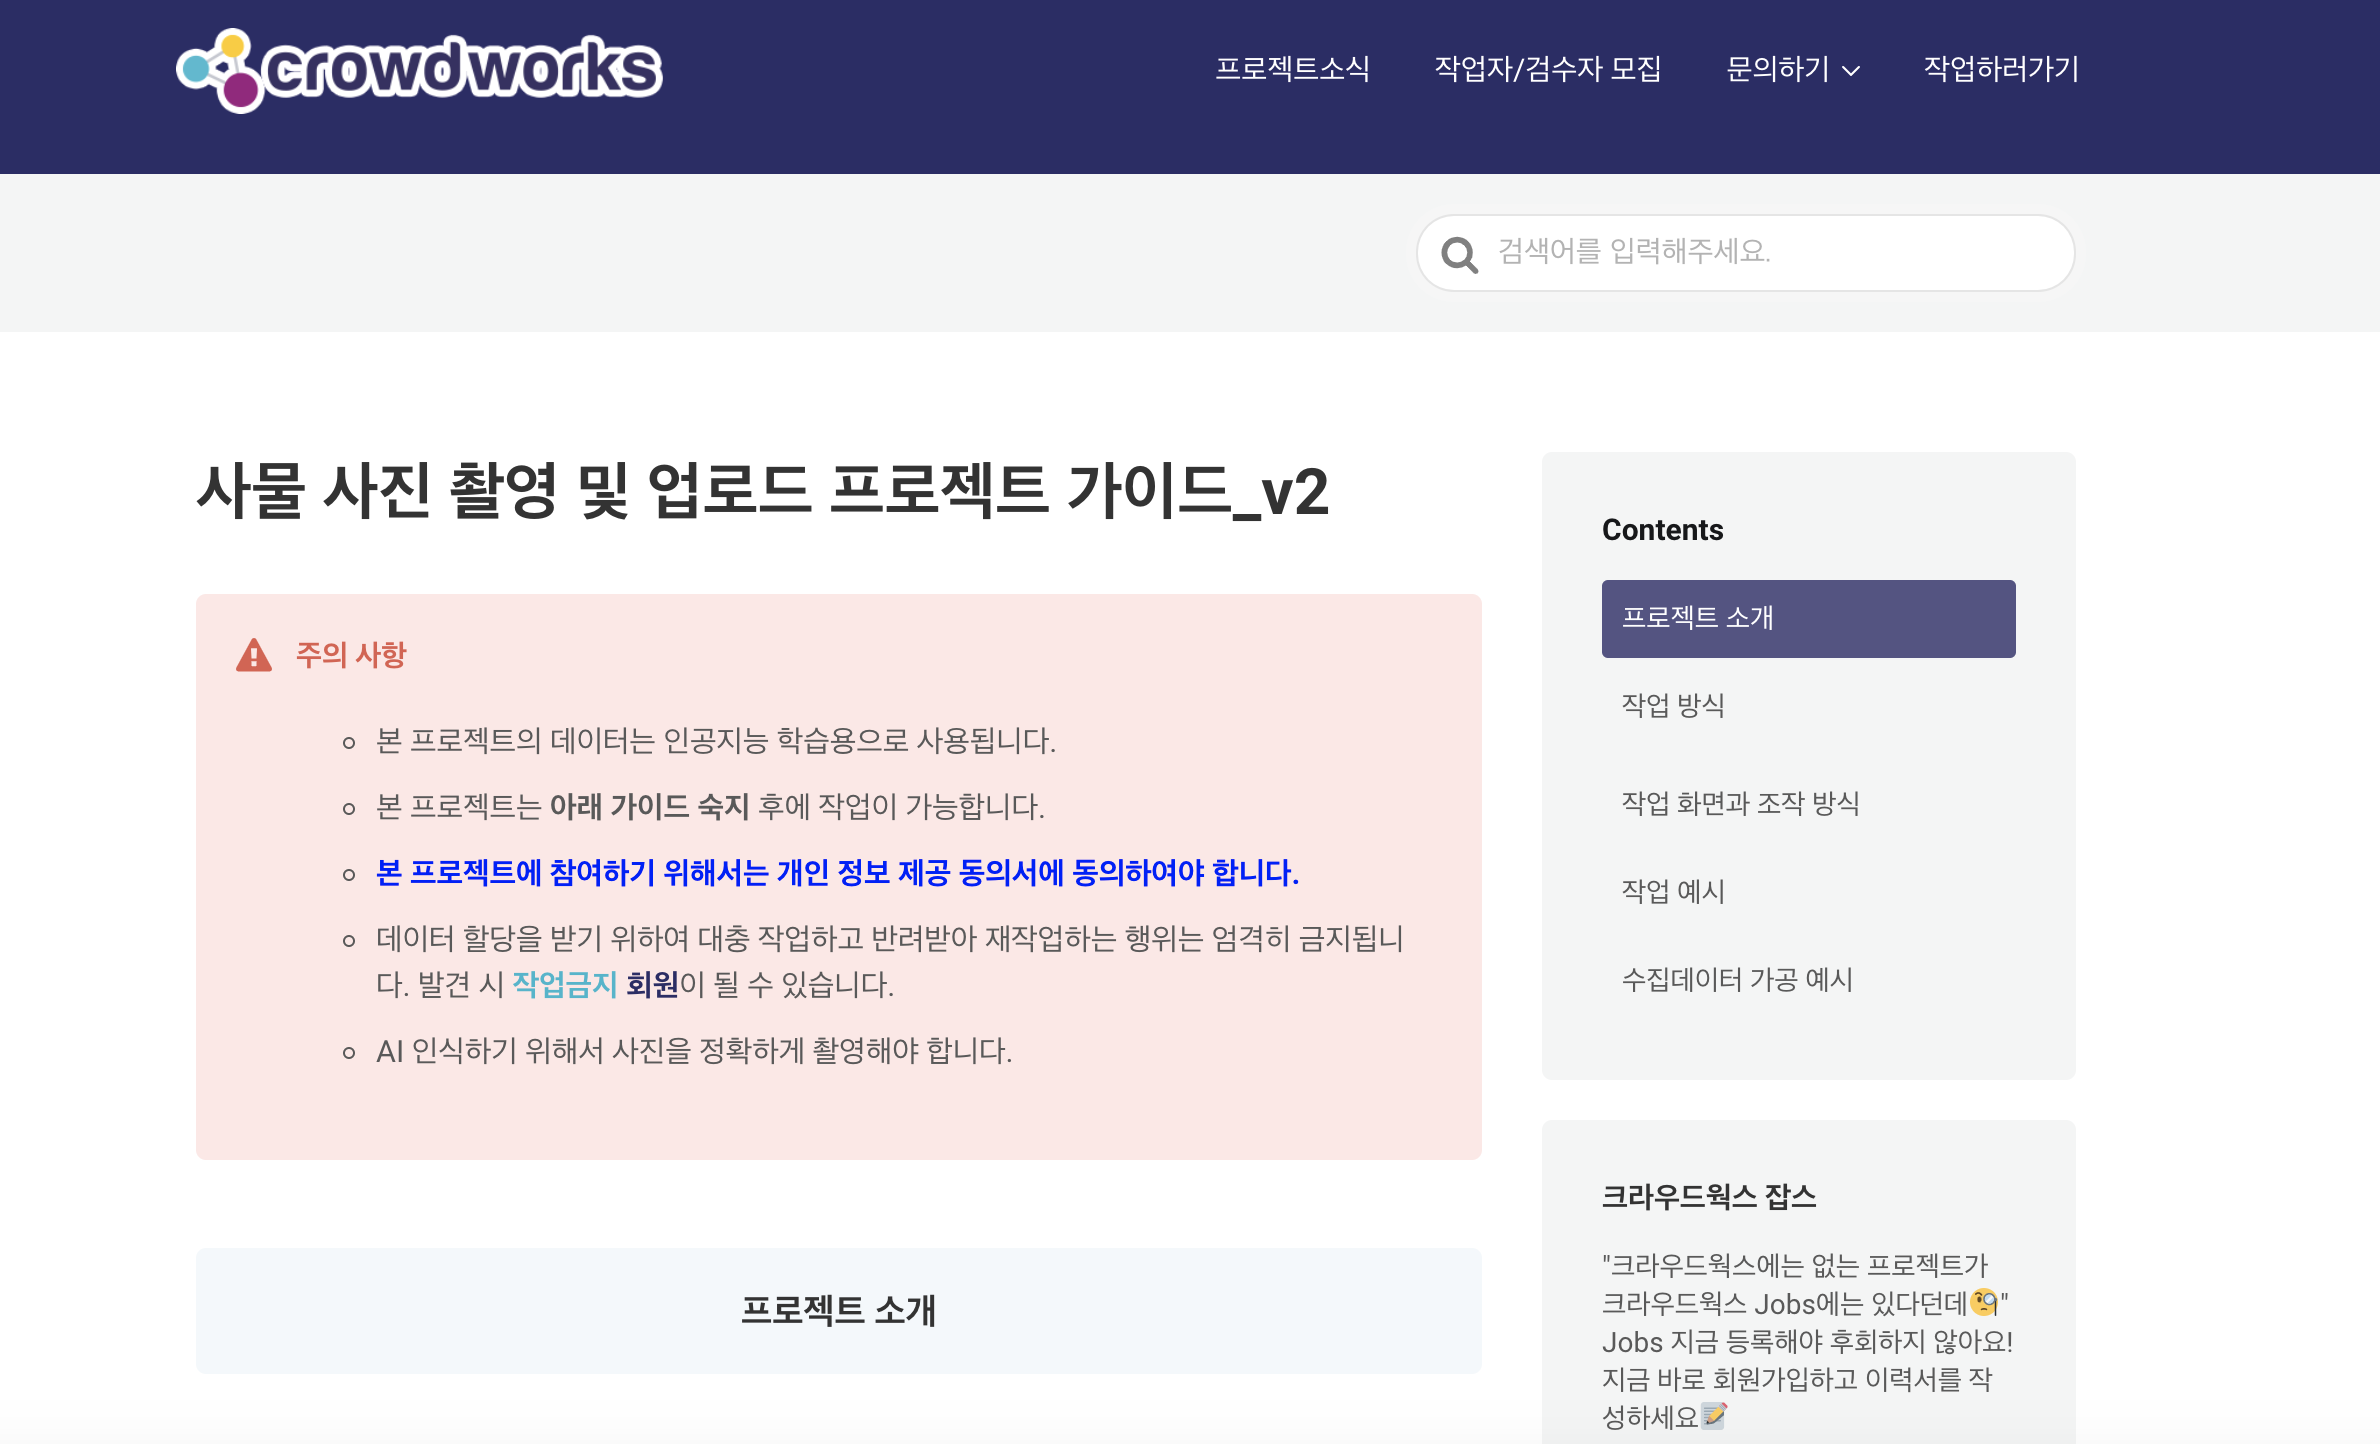Click the monocle face emoji icon

click(x=1983, y=1302)
